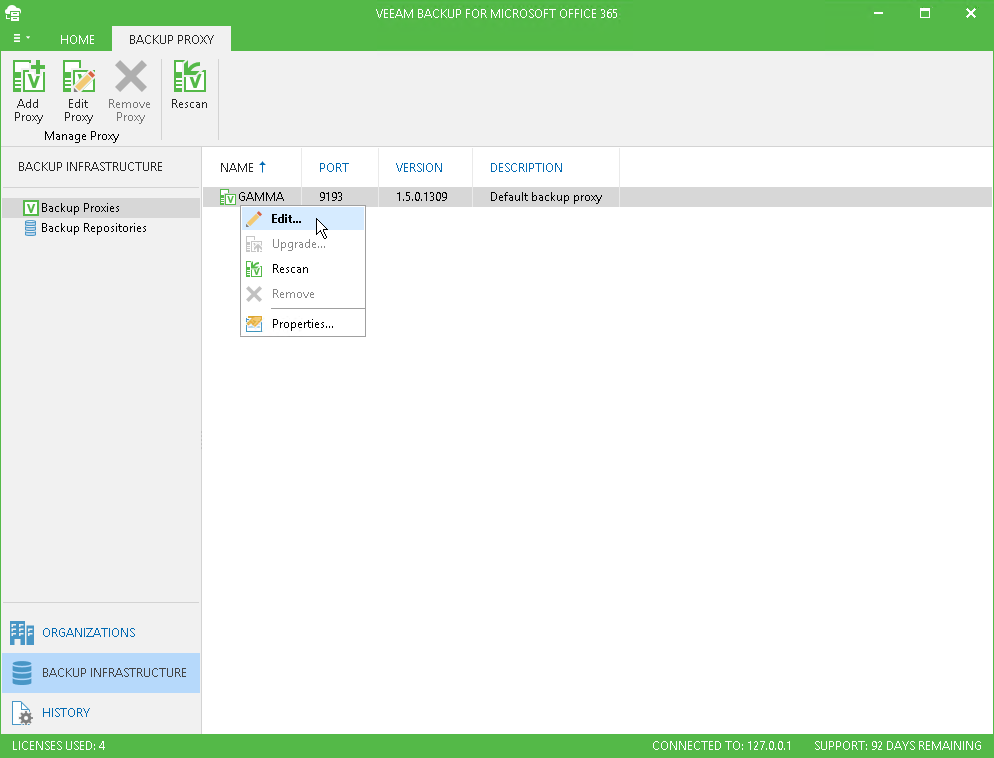Click the Backup Infrastructure database icon
994x758 pixels.
click(x=22, y=673)
